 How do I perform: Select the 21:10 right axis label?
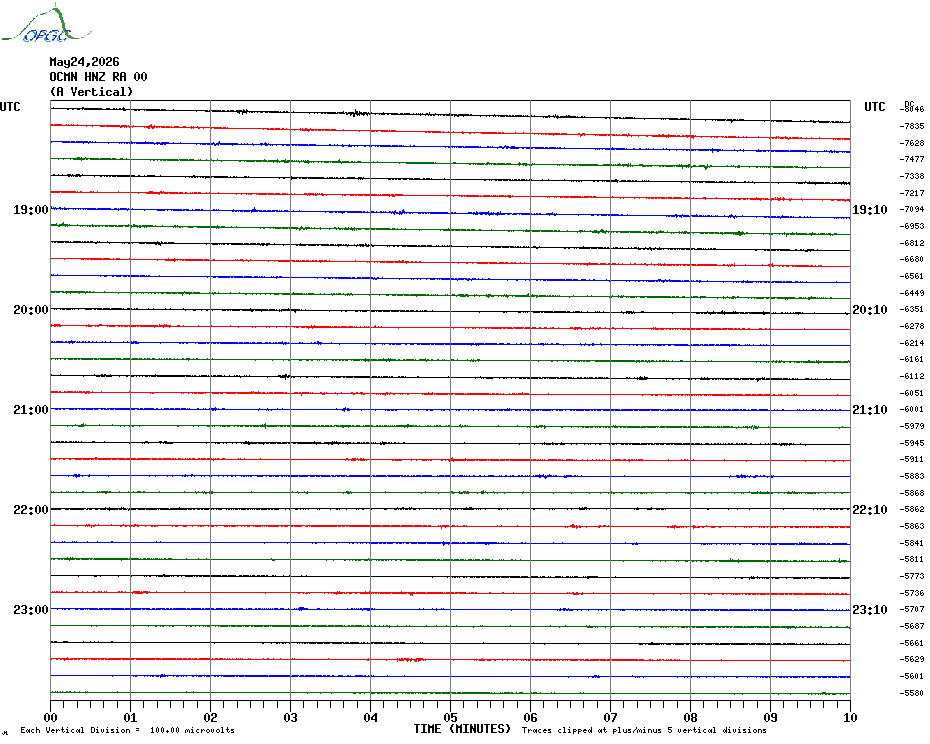point(870,410)
